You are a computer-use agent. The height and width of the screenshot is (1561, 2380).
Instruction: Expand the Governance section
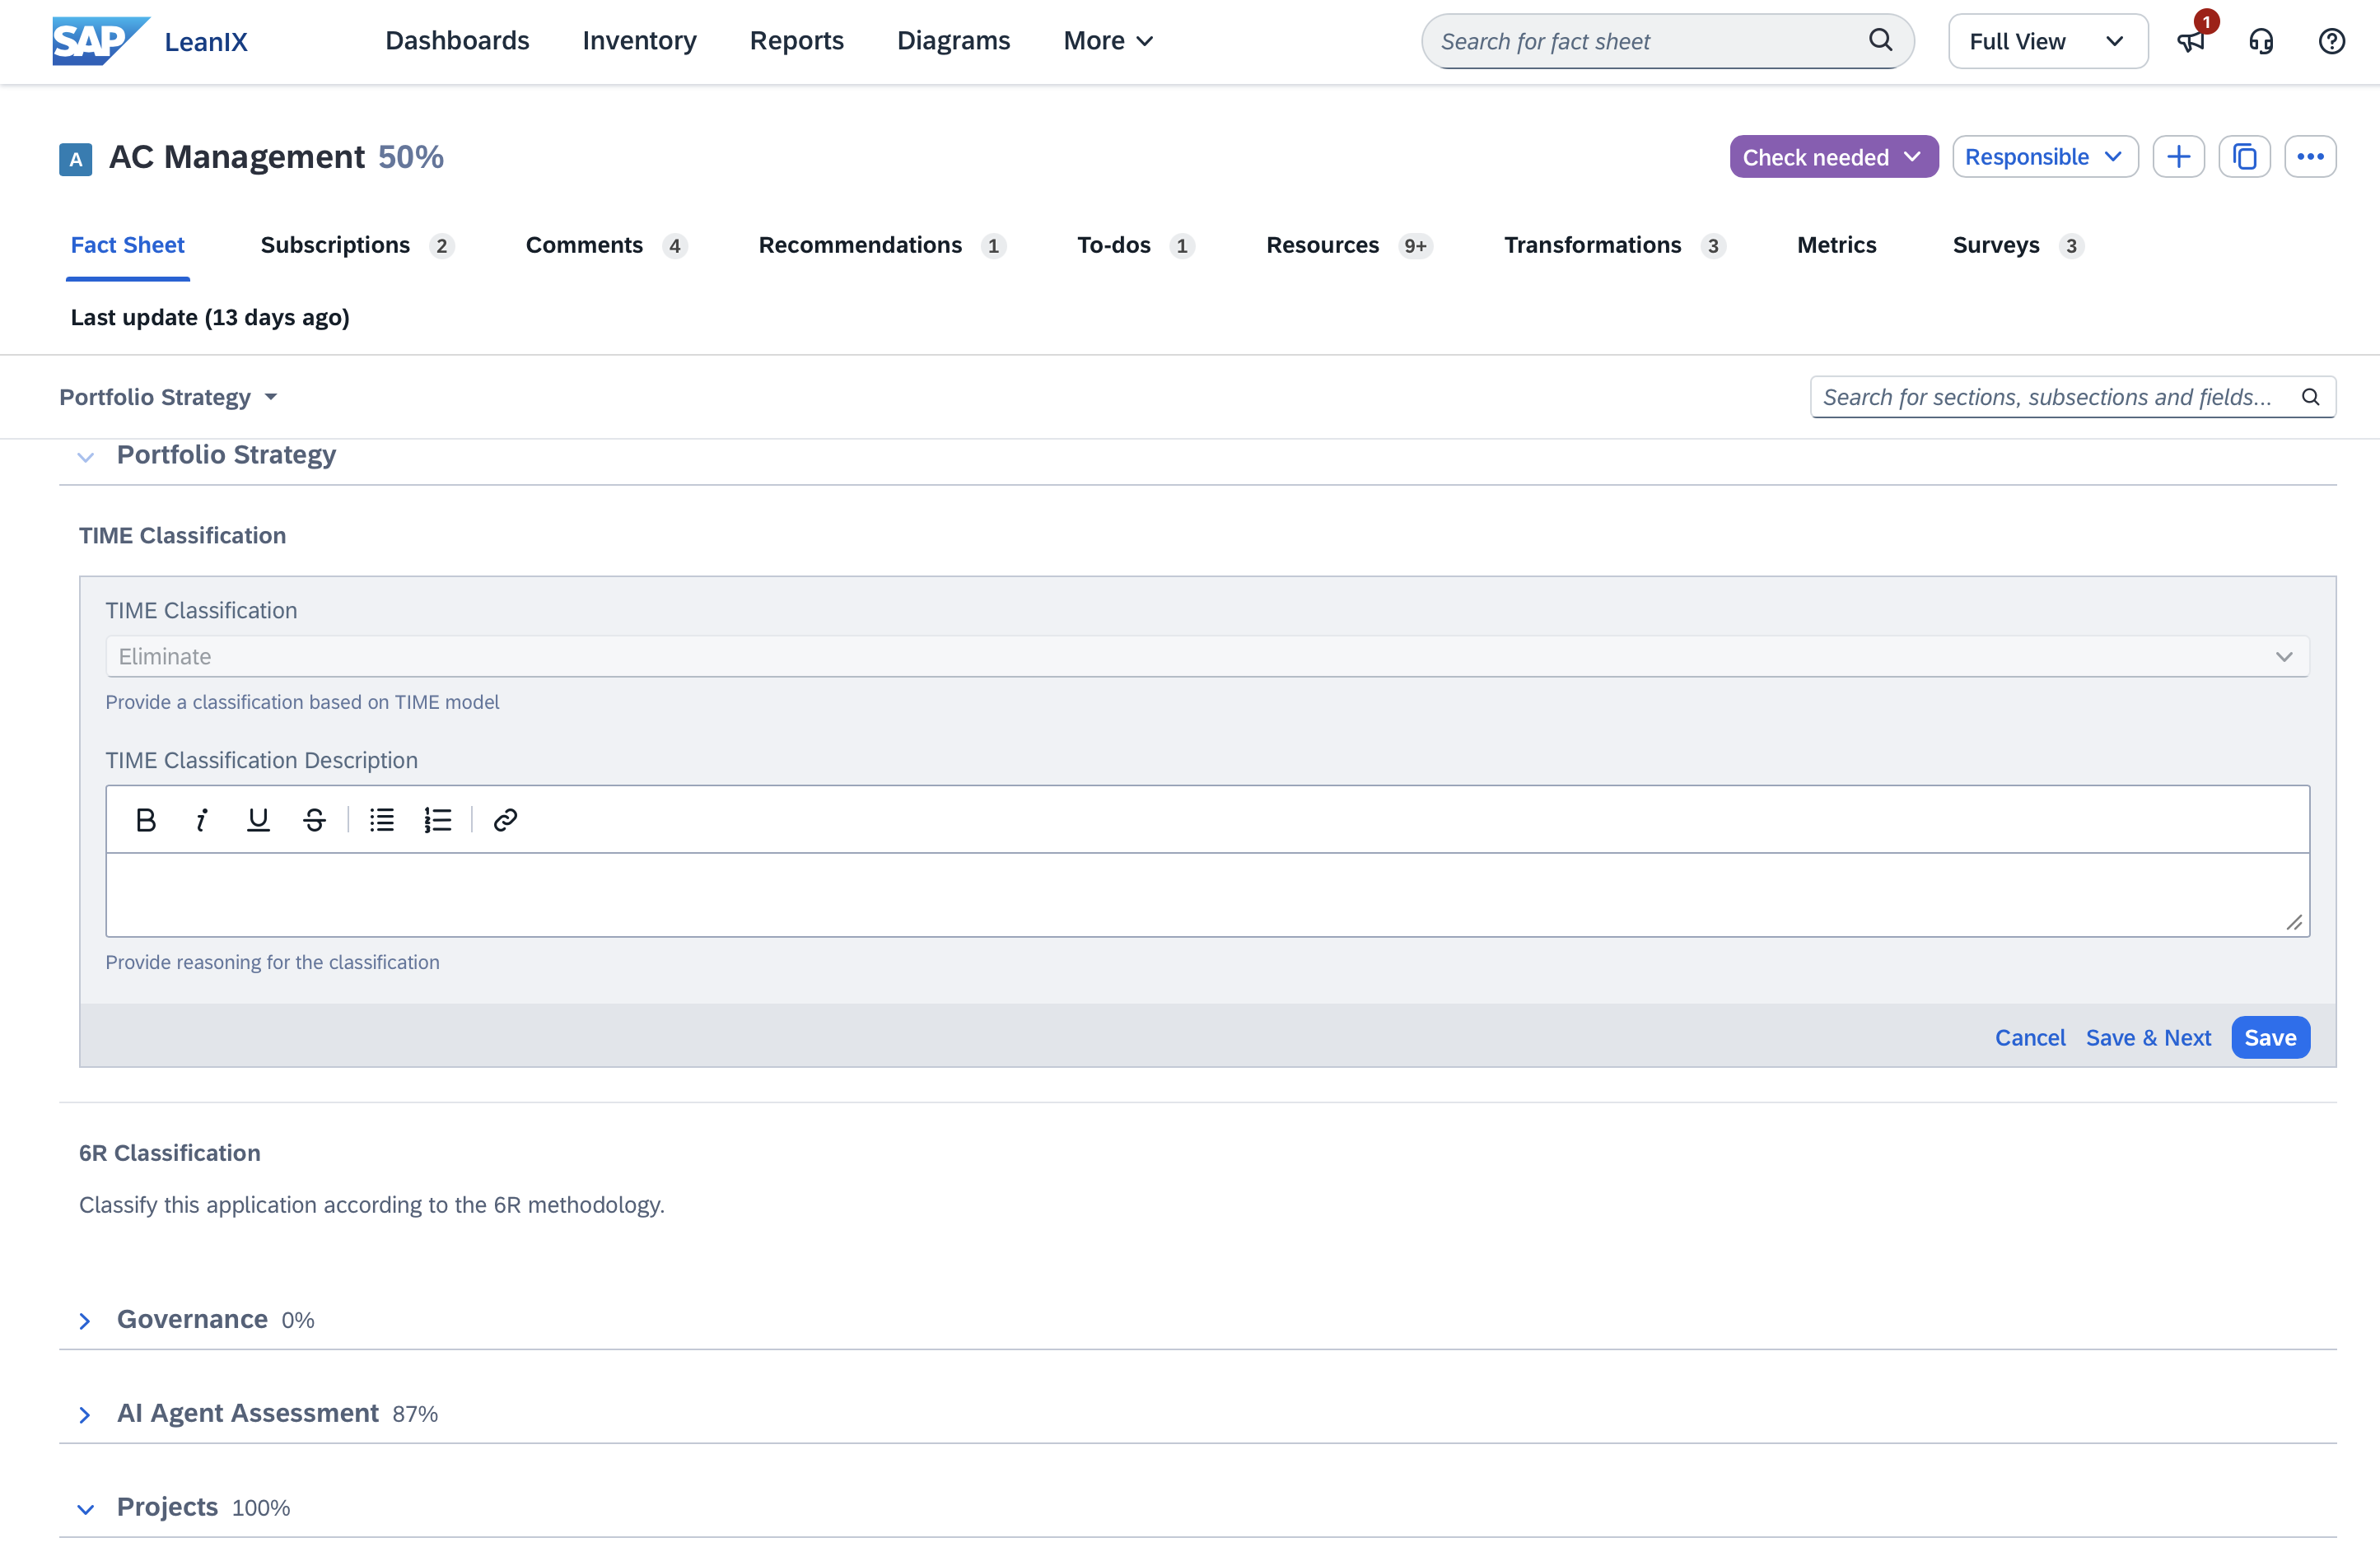coord(85,1321)
